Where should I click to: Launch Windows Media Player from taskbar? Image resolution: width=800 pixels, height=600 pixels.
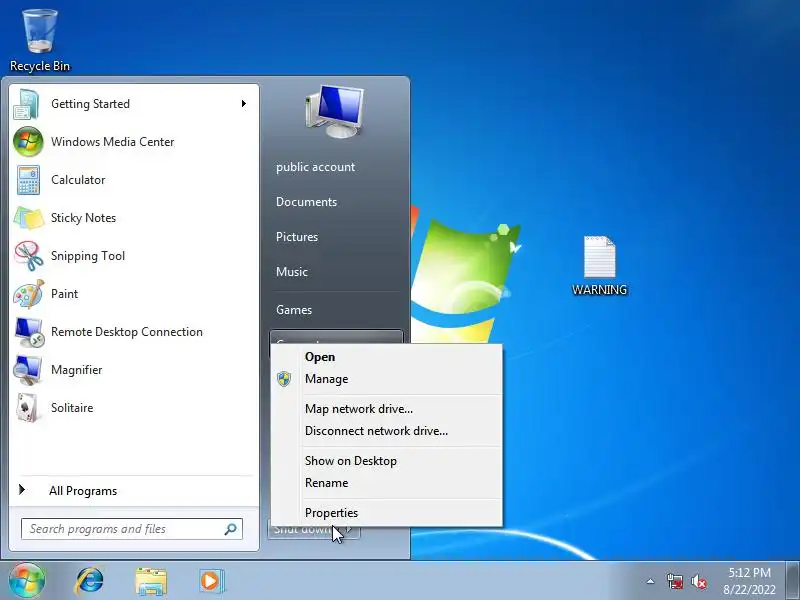click(211, 581)
